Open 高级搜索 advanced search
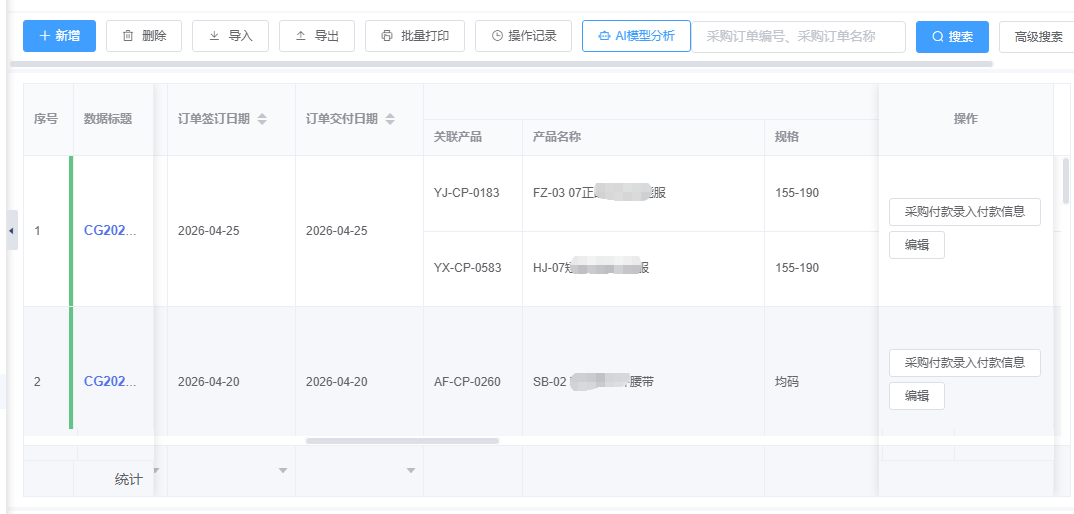This screenshot has height=514, width=1074. tap(1036, 37)
